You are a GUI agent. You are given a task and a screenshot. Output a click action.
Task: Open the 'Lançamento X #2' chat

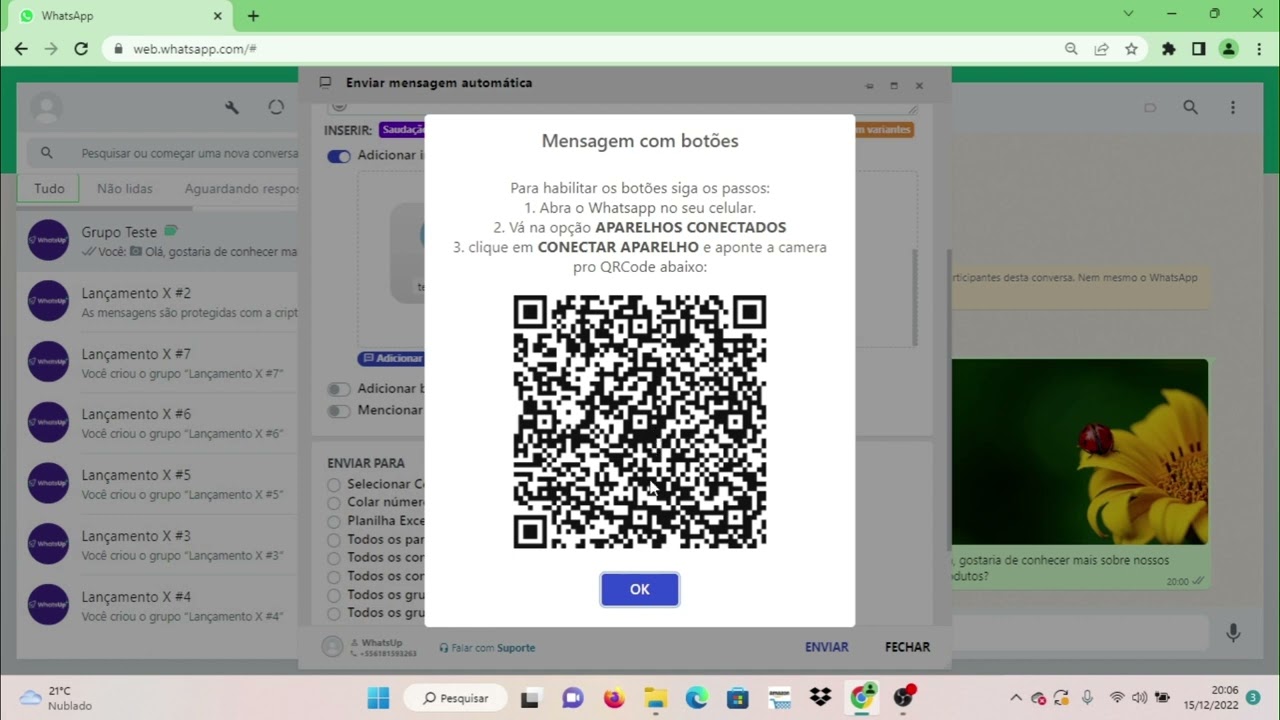157,302
